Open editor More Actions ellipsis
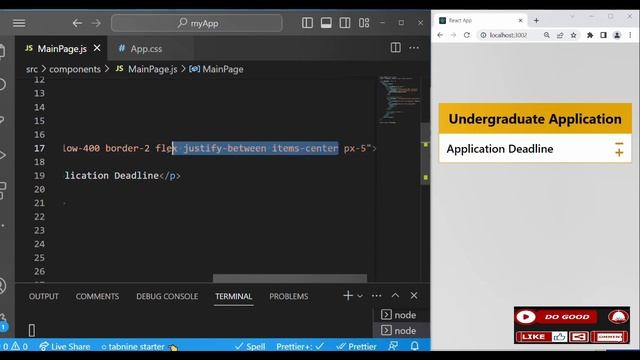The width and height of the screenshot is (640, 360). 414,48
